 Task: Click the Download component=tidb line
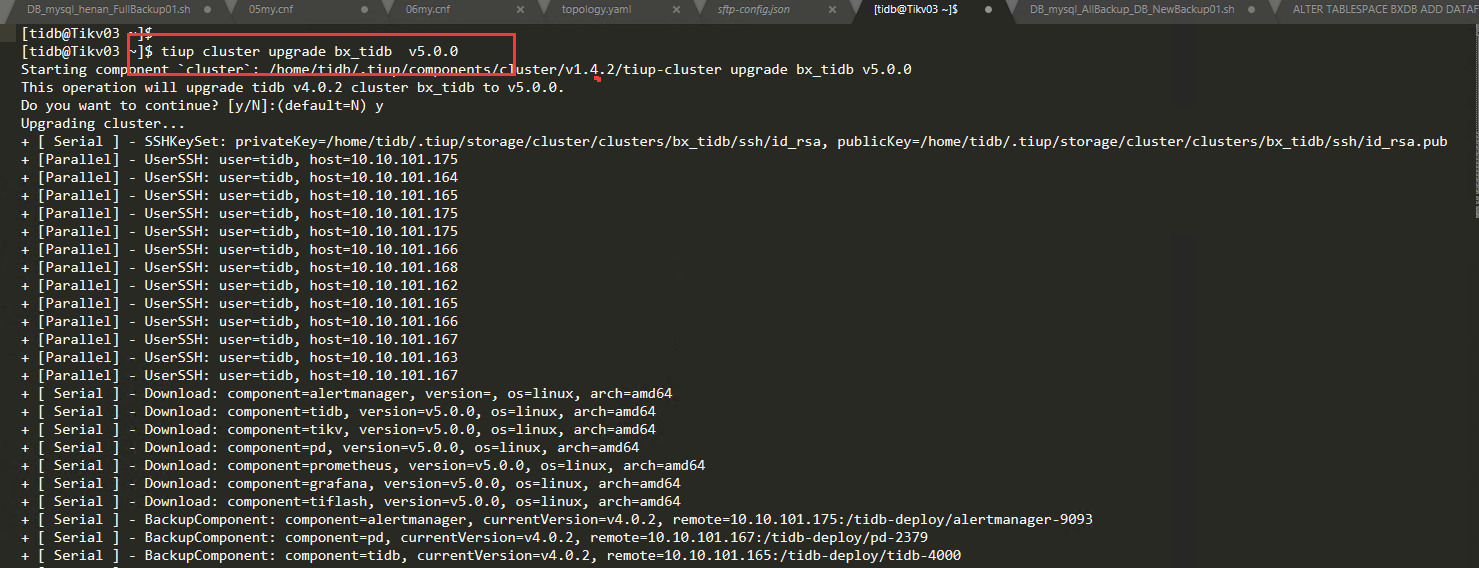pos(338,411)
